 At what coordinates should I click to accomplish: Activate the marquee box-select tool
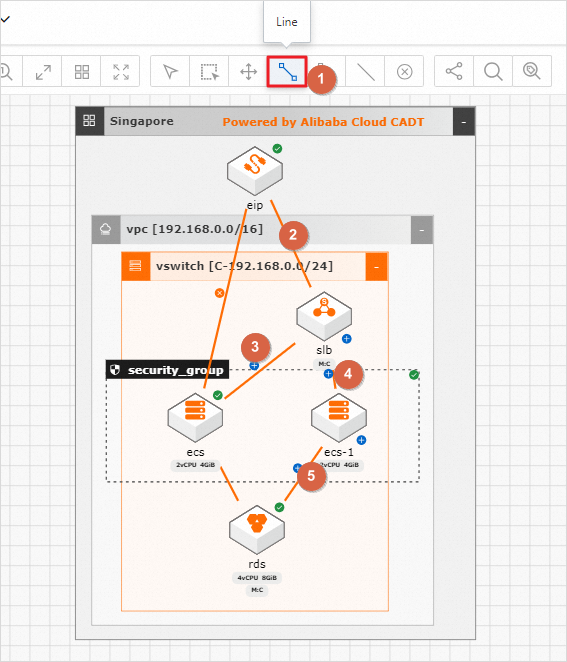[209, 71]
